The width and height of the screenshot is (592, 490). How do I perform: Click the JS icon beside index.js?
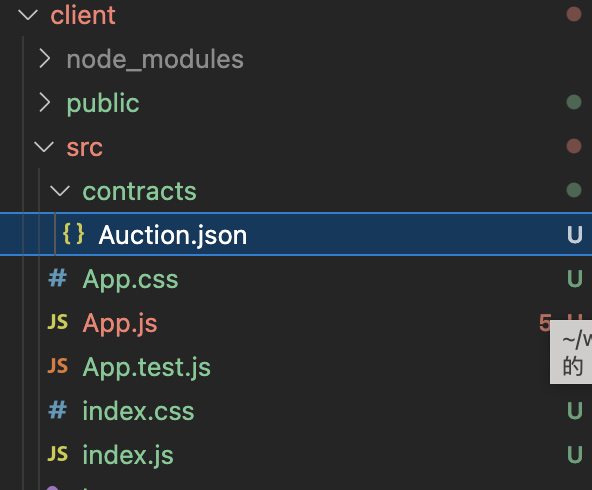(x=58, y=454)
